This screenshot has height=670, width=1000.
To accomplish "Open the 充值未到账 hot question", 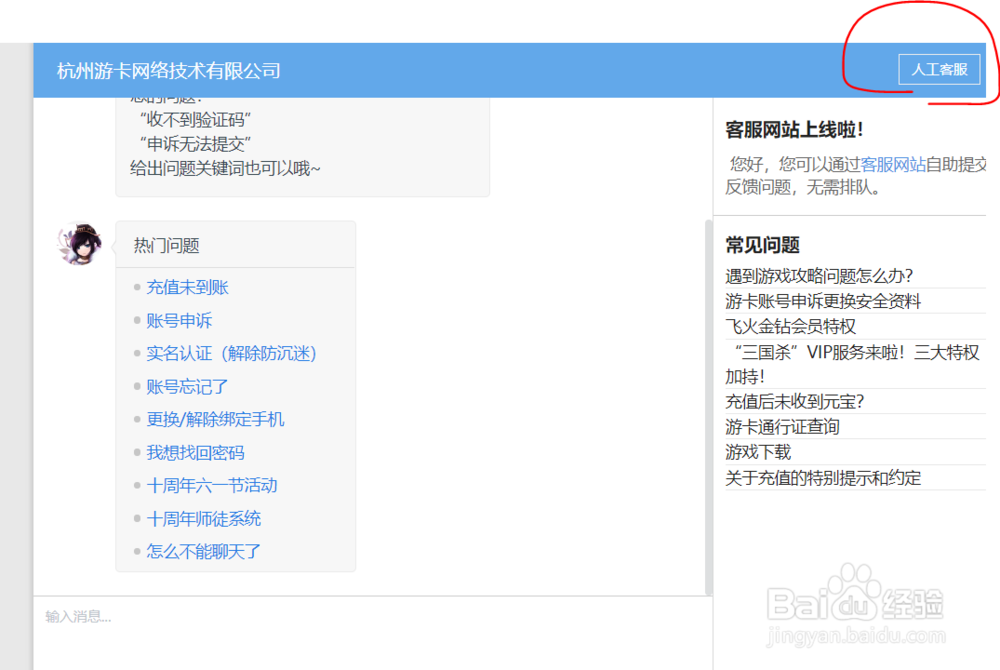I will click(186, 286).
